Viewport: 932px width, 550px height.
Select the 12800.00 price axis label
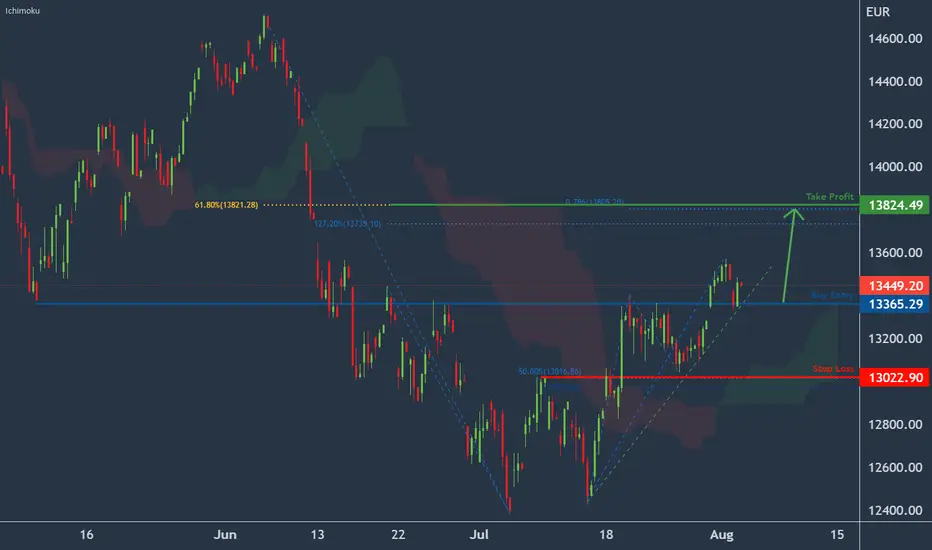[x=895, y=425]
